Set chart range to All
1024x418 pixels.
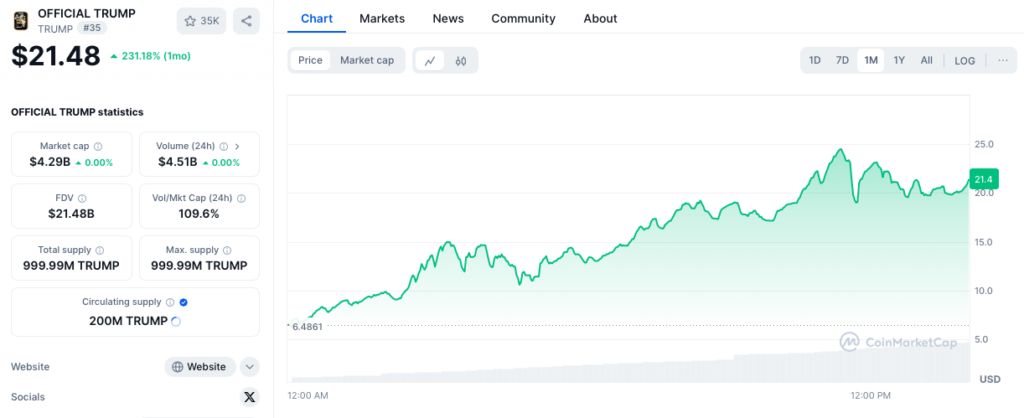(x=927, y=61)
